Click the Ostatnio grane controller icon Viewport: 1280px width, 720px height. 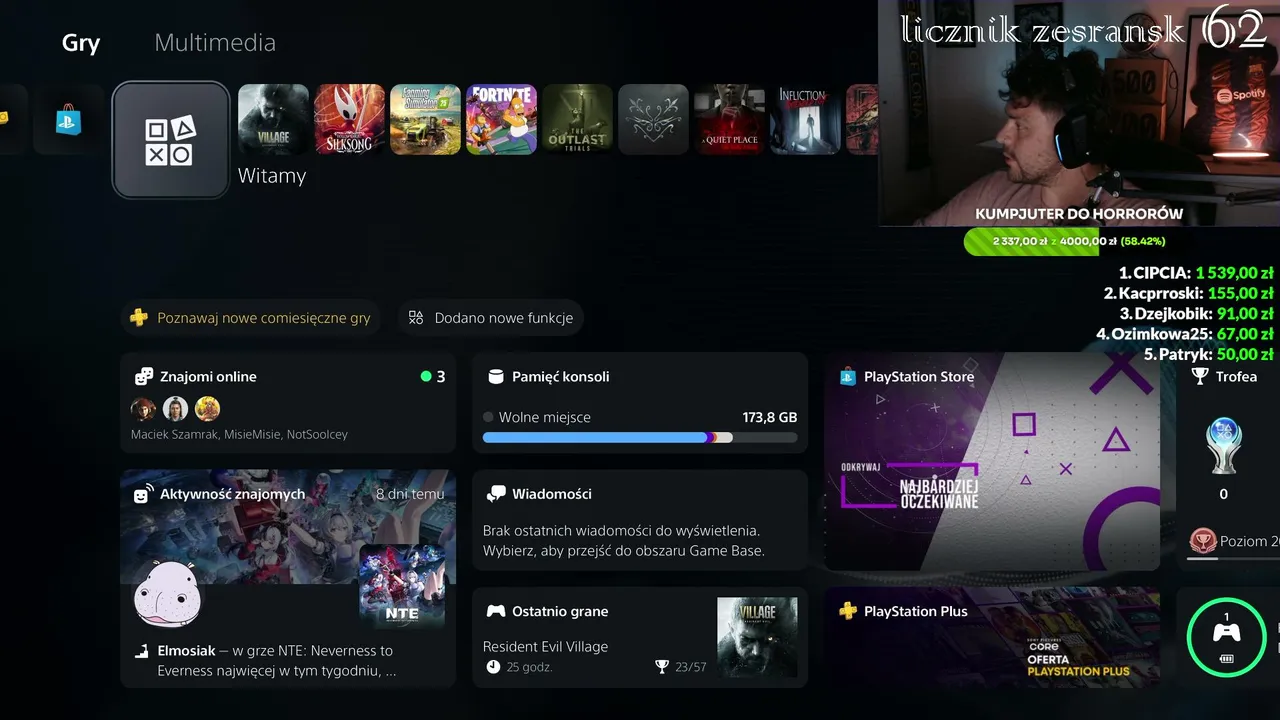click(x=496, y=611)
